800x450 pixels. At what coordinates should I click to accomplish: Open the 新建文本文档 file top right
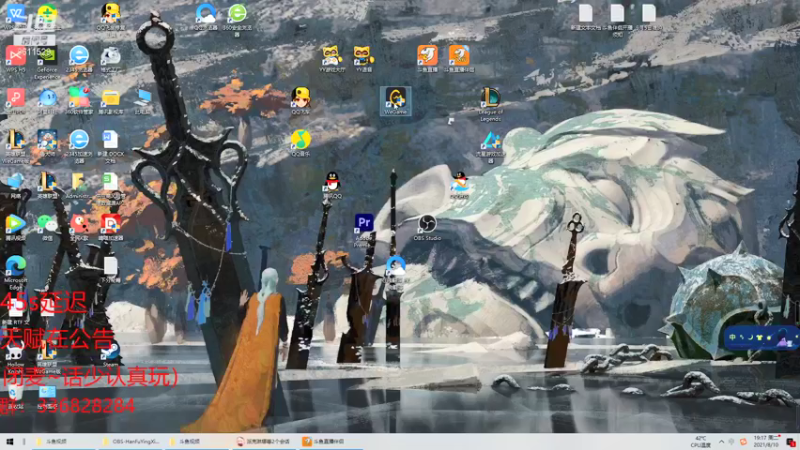point(586,17)
